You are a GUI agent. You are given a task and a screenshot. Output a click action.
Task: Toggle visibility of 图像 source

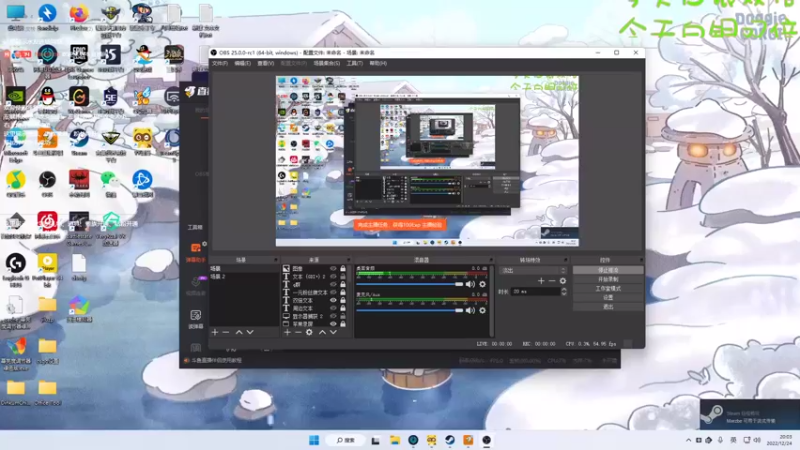tap(333, 268)
